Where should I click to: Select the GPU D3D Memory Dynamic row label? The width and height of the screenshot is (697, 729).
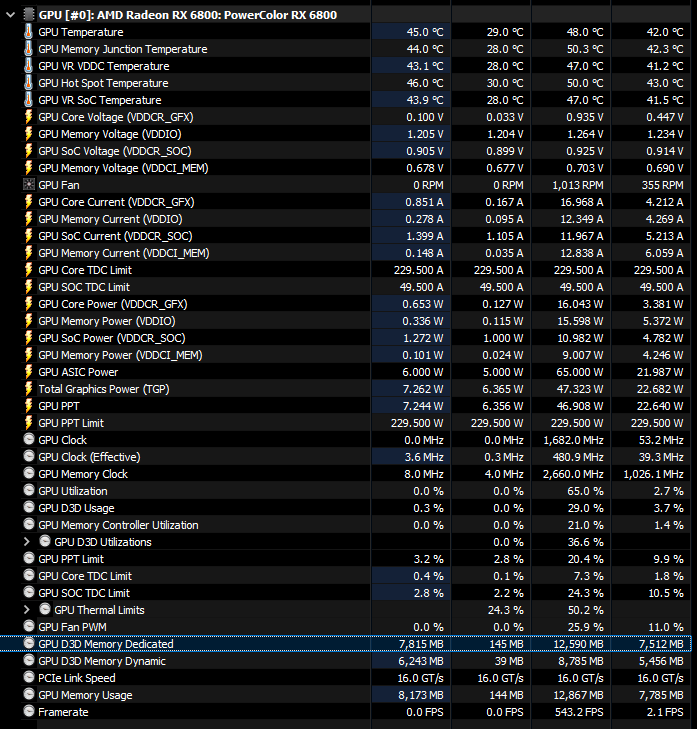coord(102,661)
